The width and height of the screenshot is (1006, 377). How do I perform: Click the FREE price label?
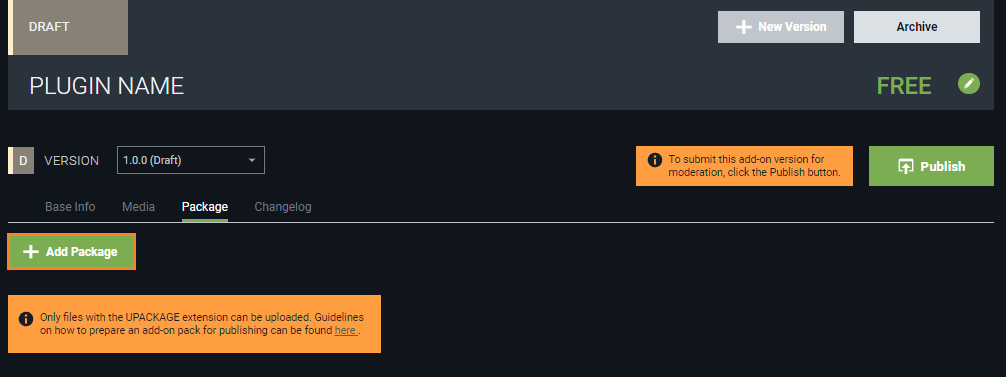904,86
